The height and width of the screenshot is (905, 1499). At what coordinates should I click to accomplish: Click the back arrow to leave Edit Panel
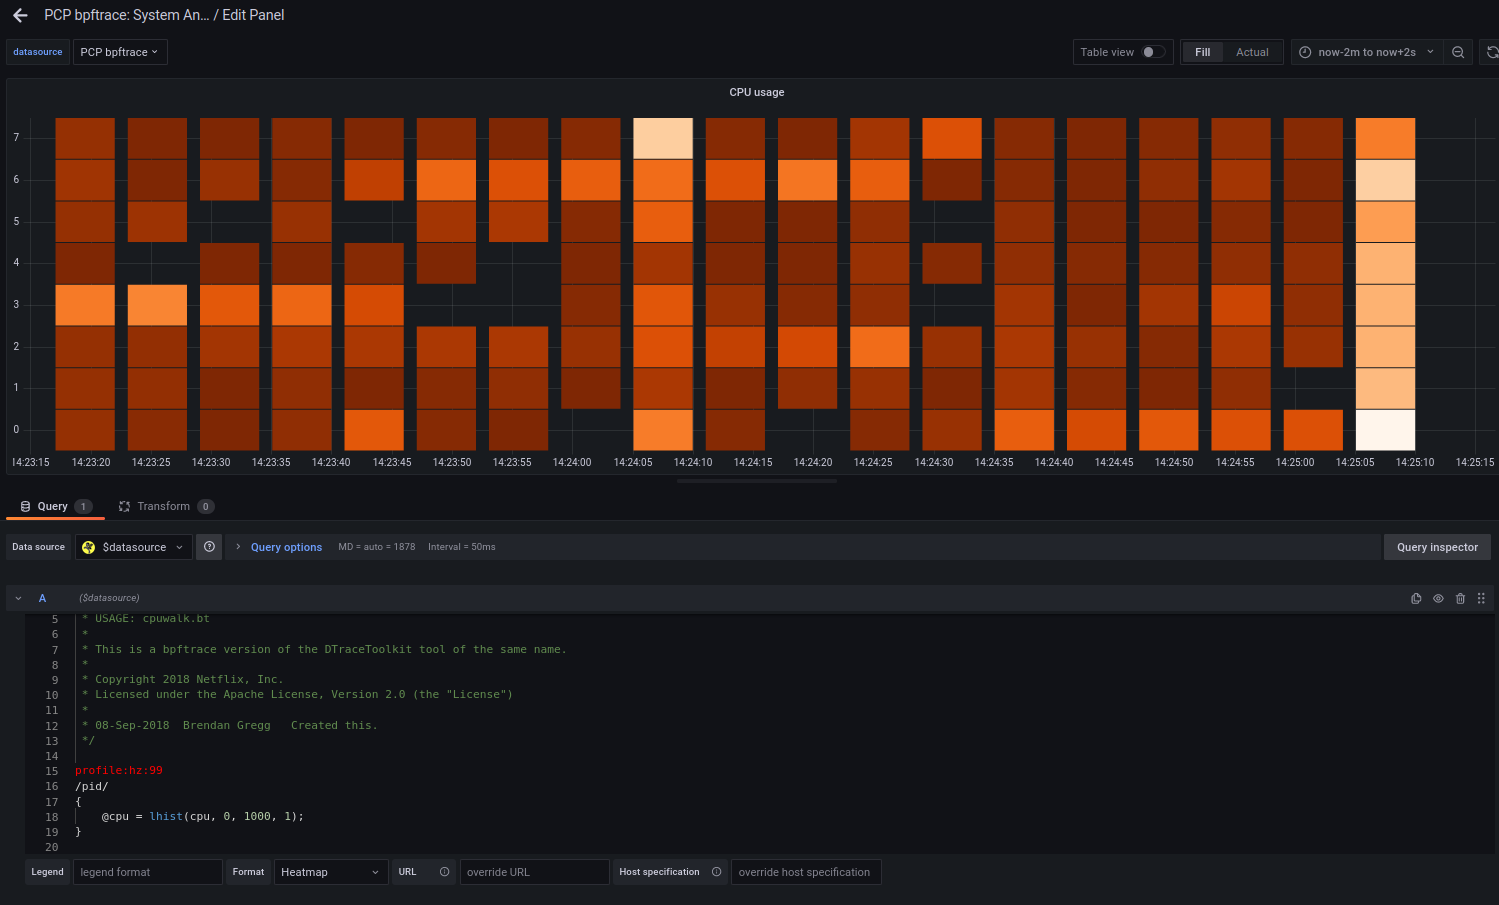(x=20, y=15)
